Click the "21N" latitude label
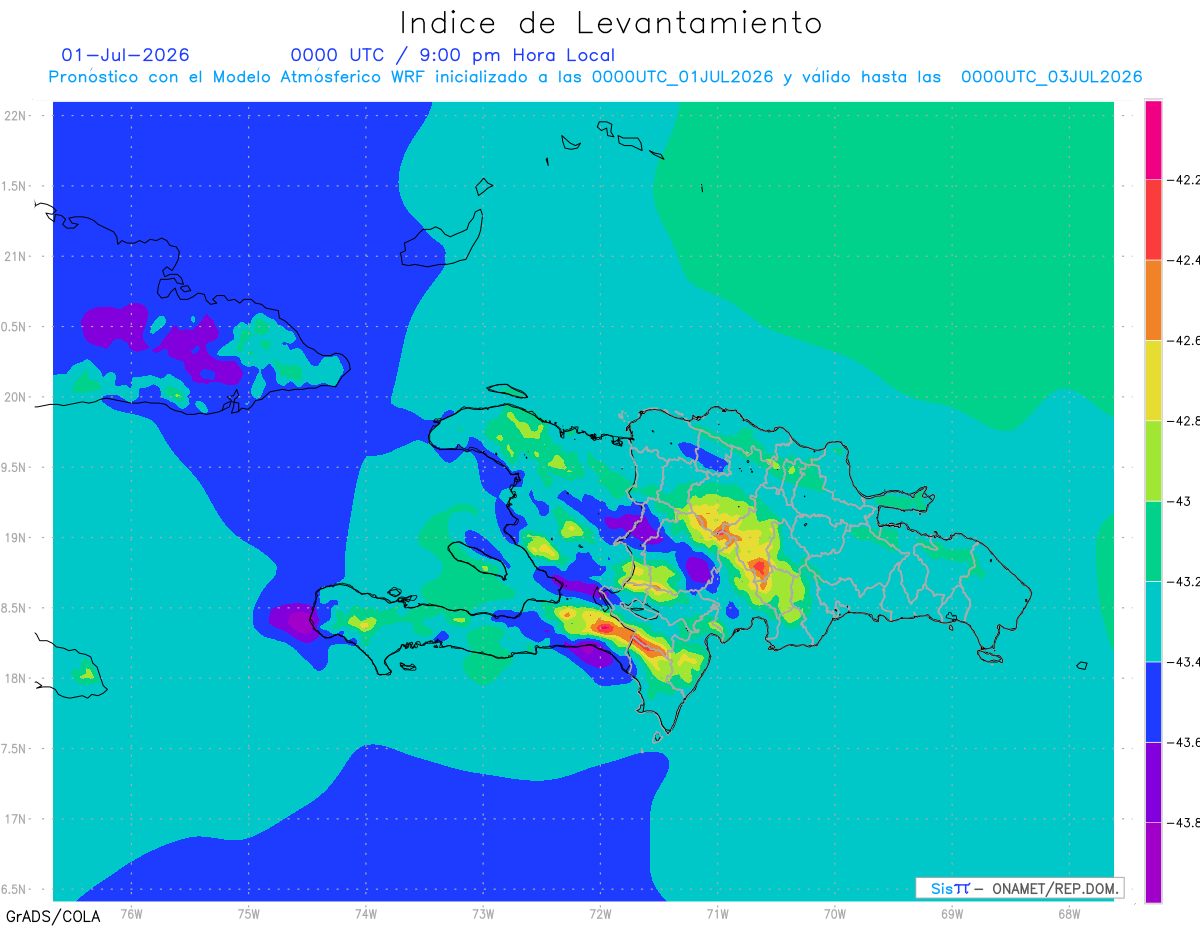Screen dimensions: 1200x927 tap(16, 257)
